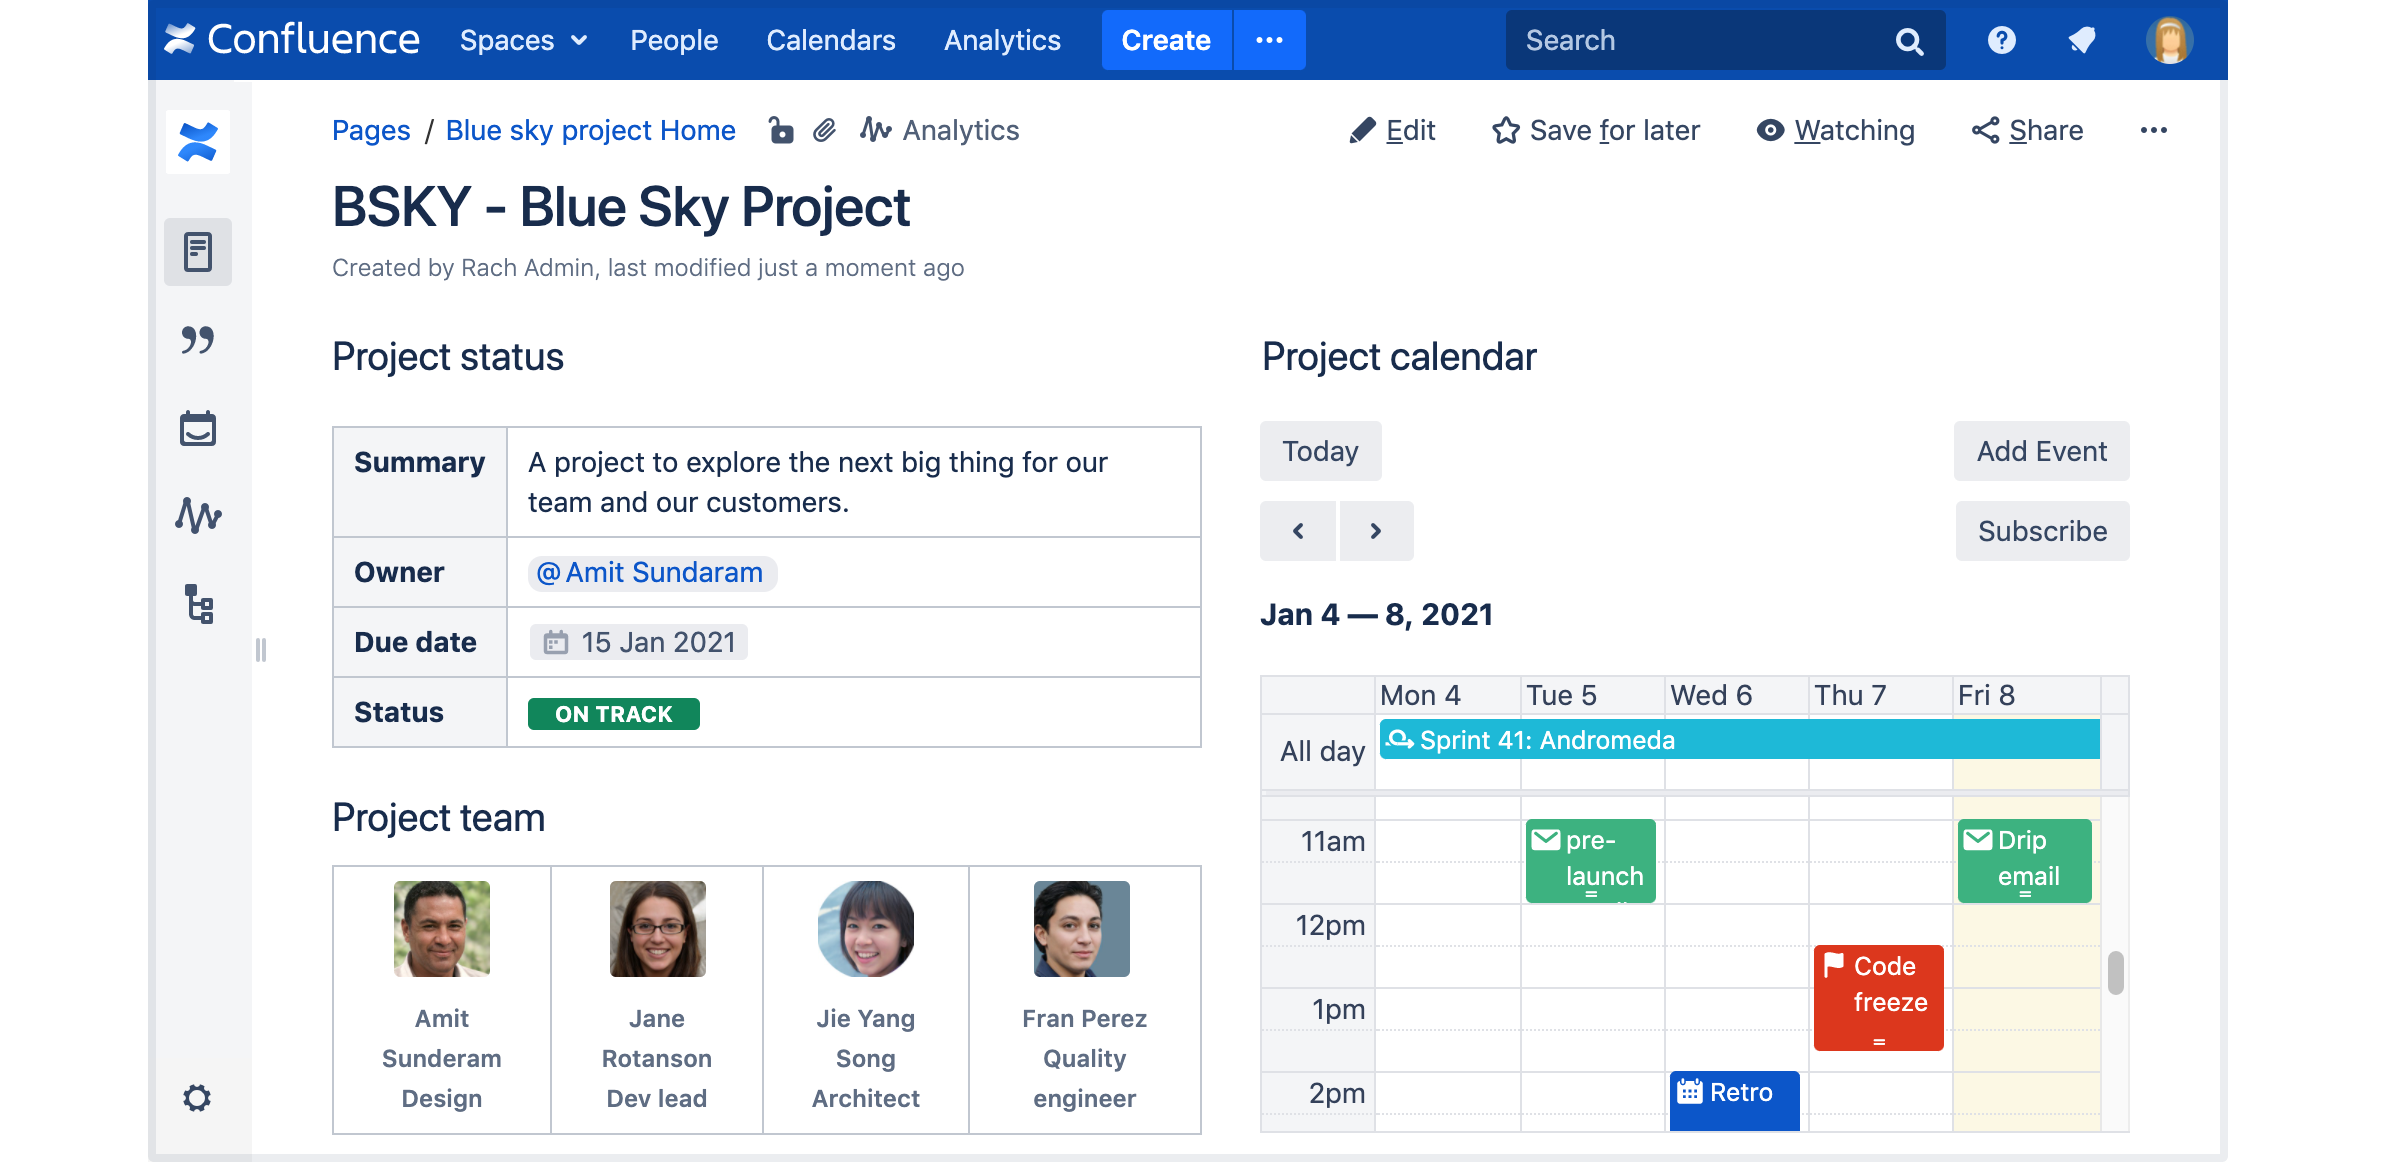Click the envelope icon on pre-launch event
Viewport: 2400px width, 1162px height.
click(1546, 839)
